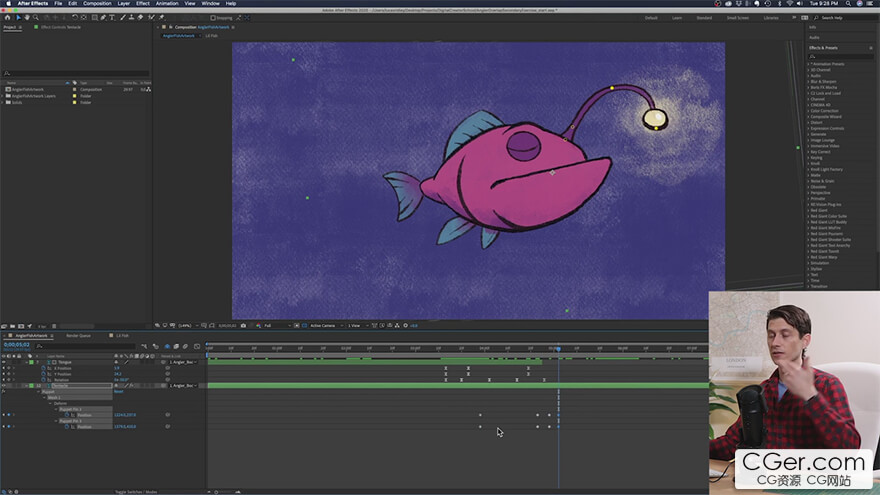880x495 pixels.
Task: Expand AnglerFishArtwork Layers folder
Action: tap(3, 96)
